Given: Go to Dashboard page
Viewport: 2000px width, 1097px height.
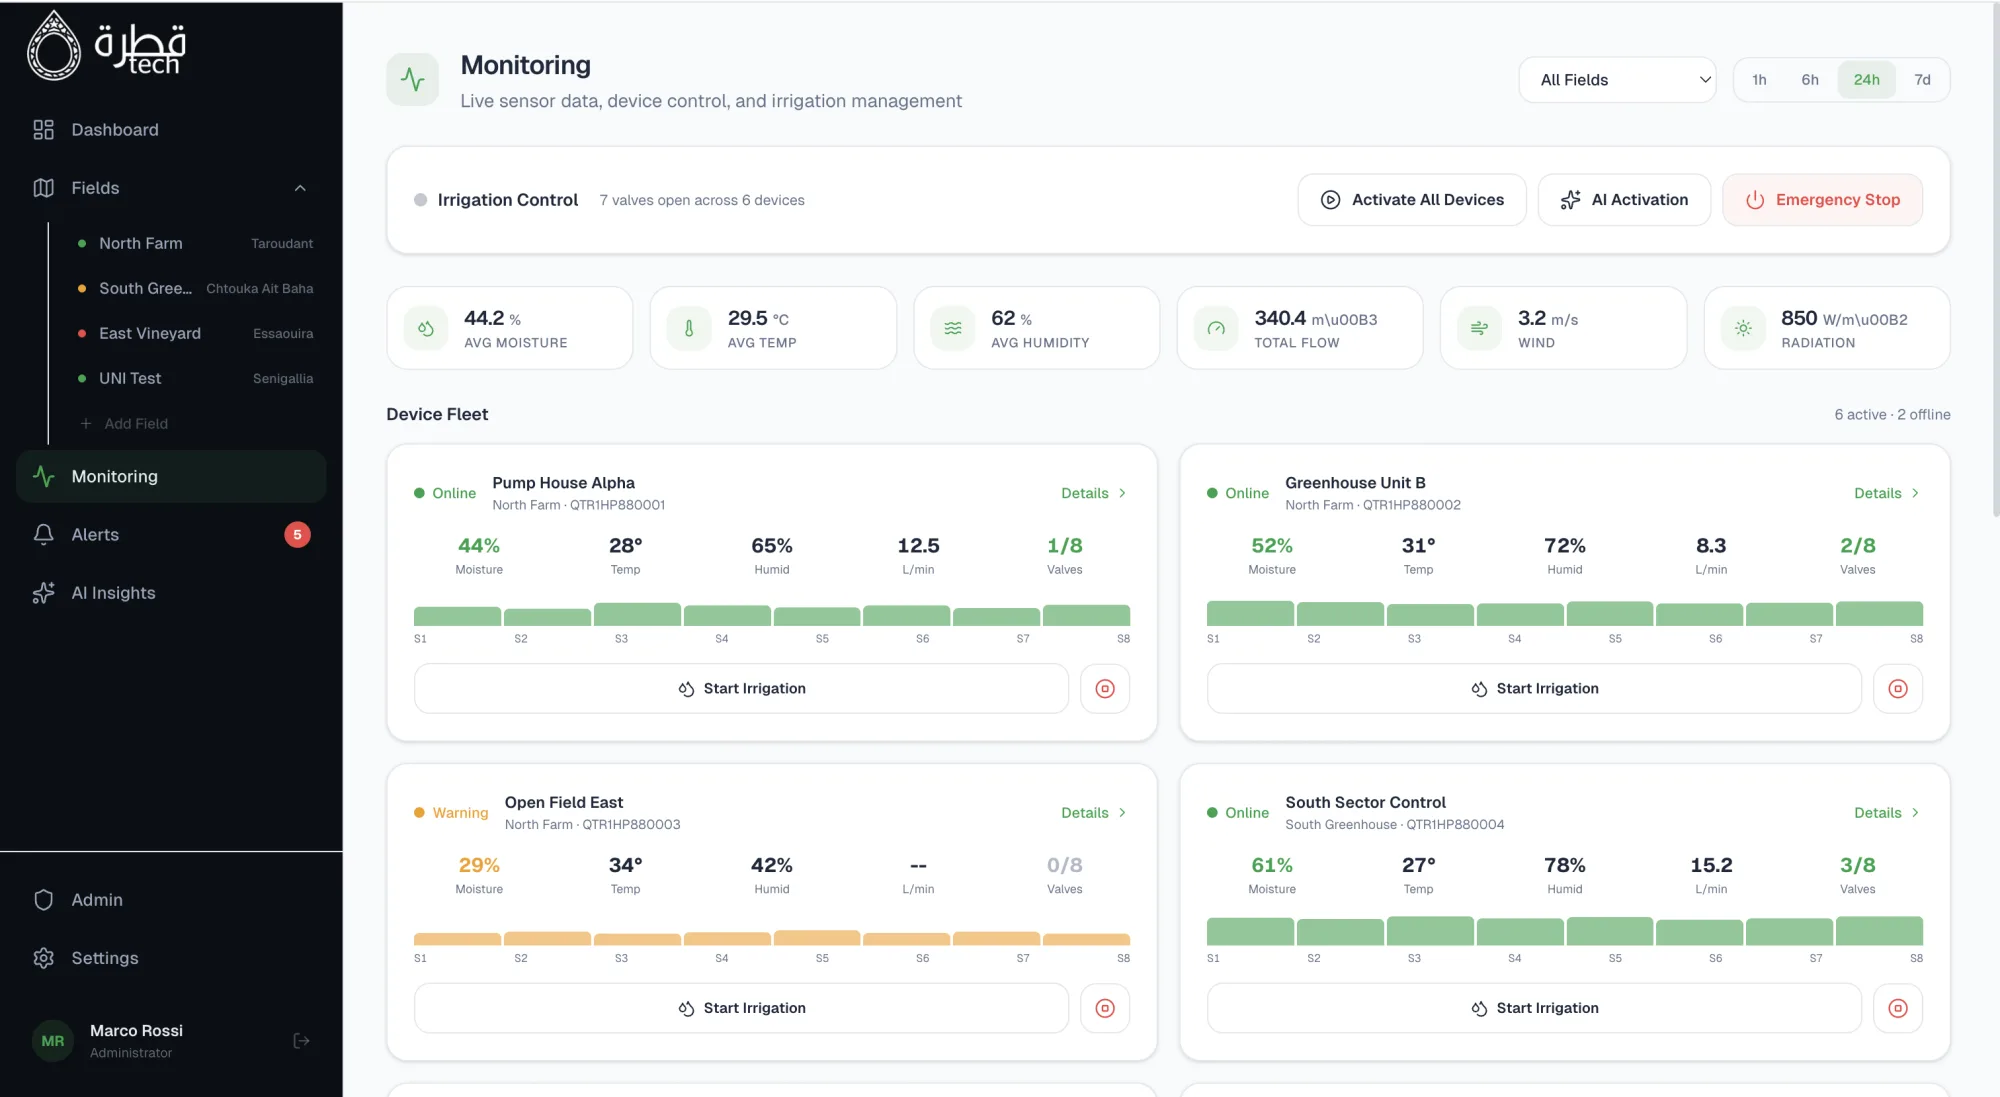Looking at the screenshot, I should click(171, 130).
